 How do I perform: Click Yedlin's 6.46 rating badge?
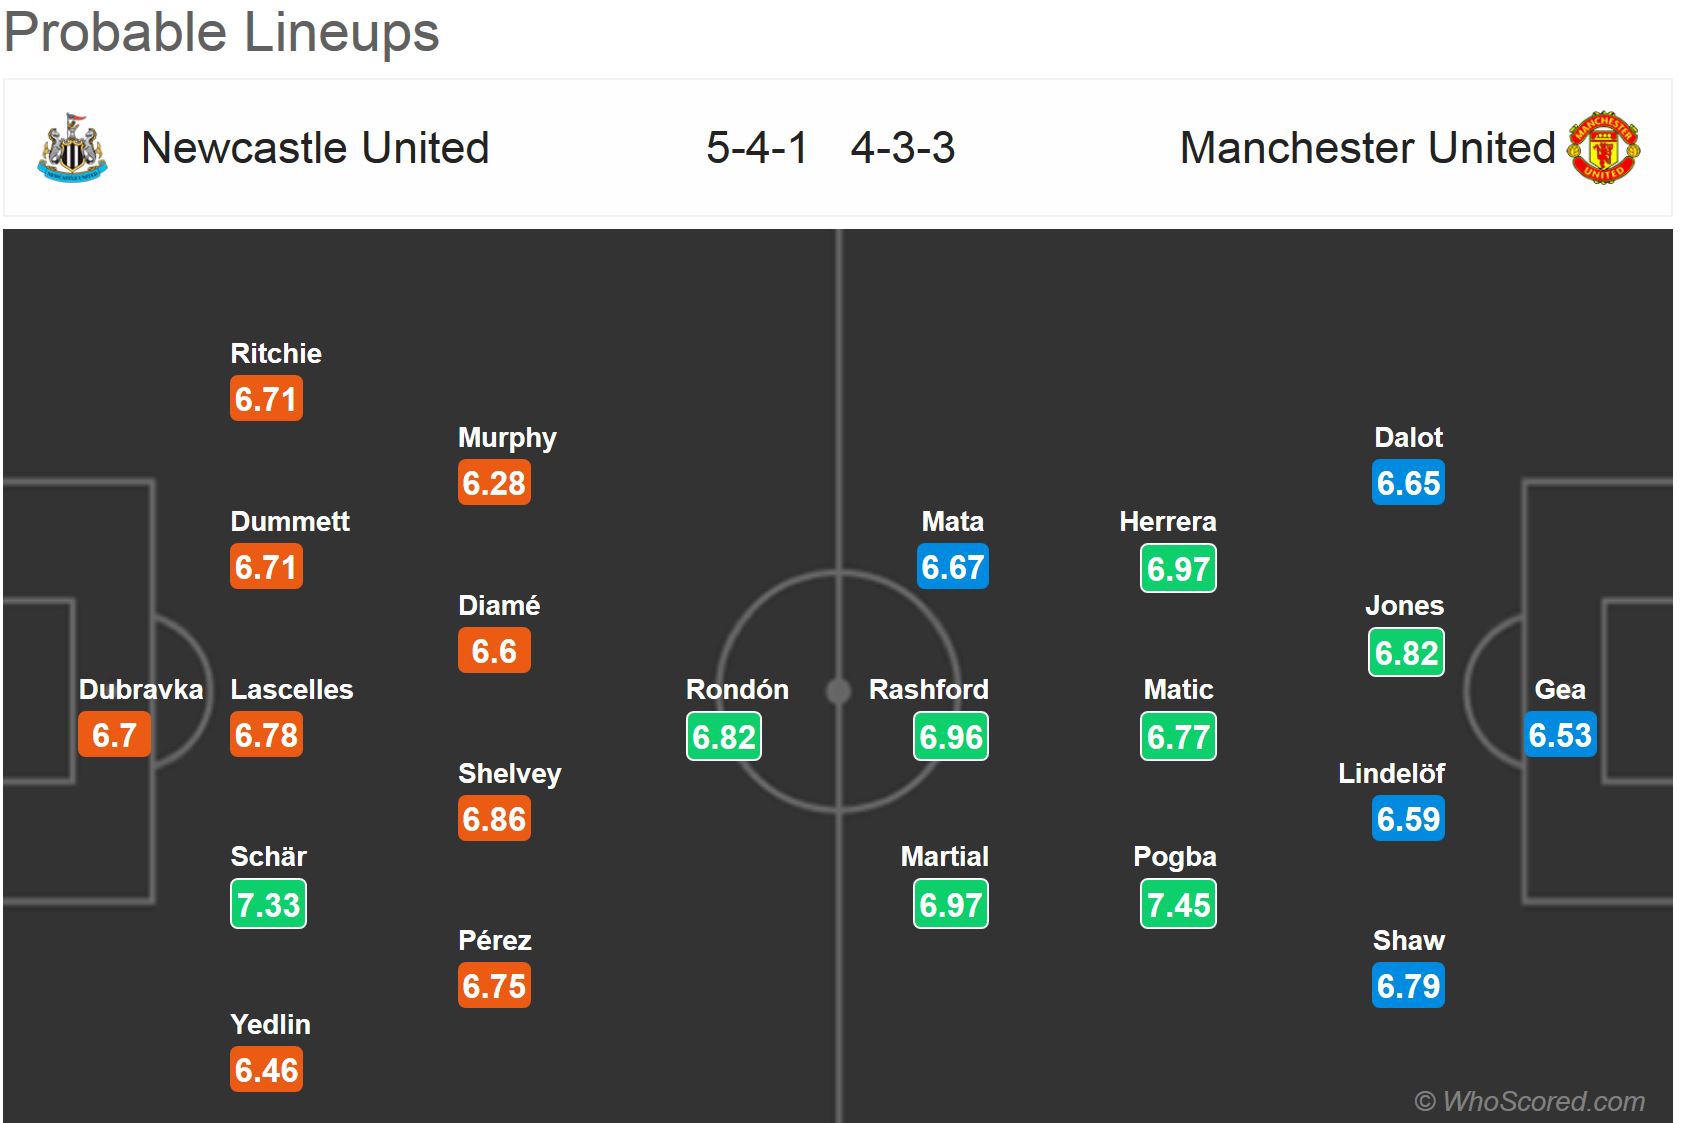[266, 1070]
